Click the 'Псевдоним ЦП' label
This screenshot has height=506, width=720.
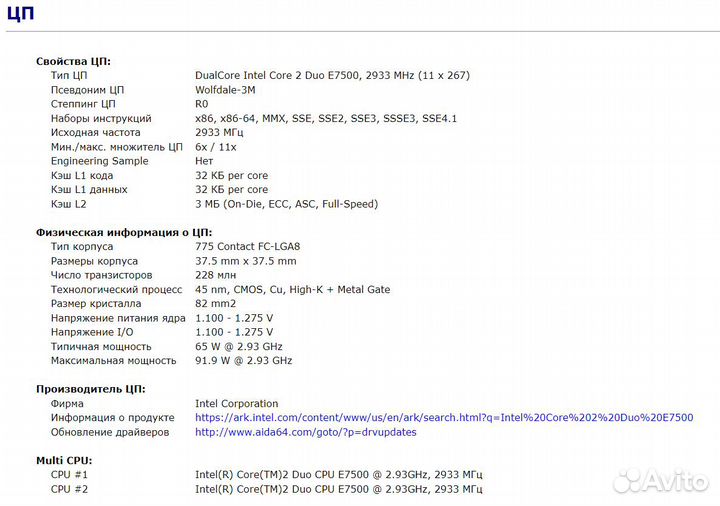click(x=87, y=90)
